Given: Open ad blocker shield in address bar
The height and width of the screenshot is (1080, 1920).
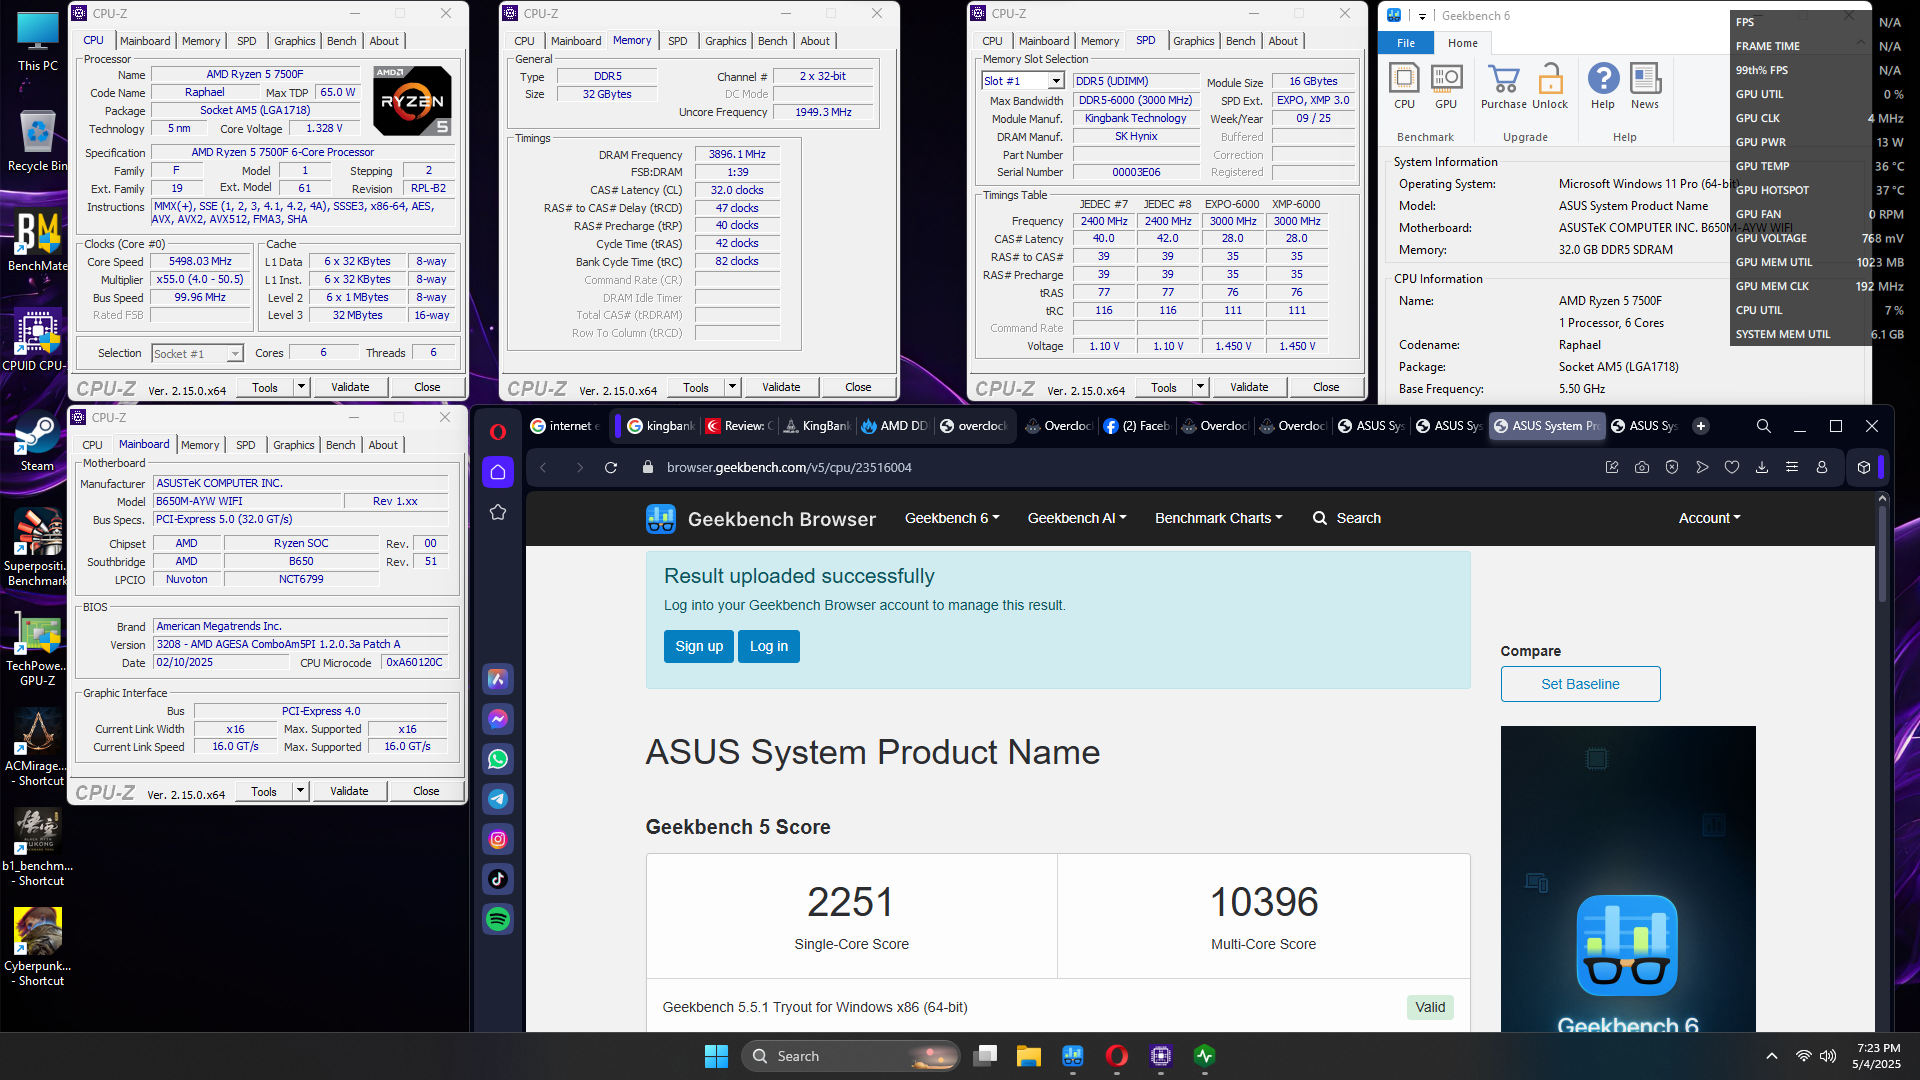Looking at the screenshot, I should [1672, 467].
